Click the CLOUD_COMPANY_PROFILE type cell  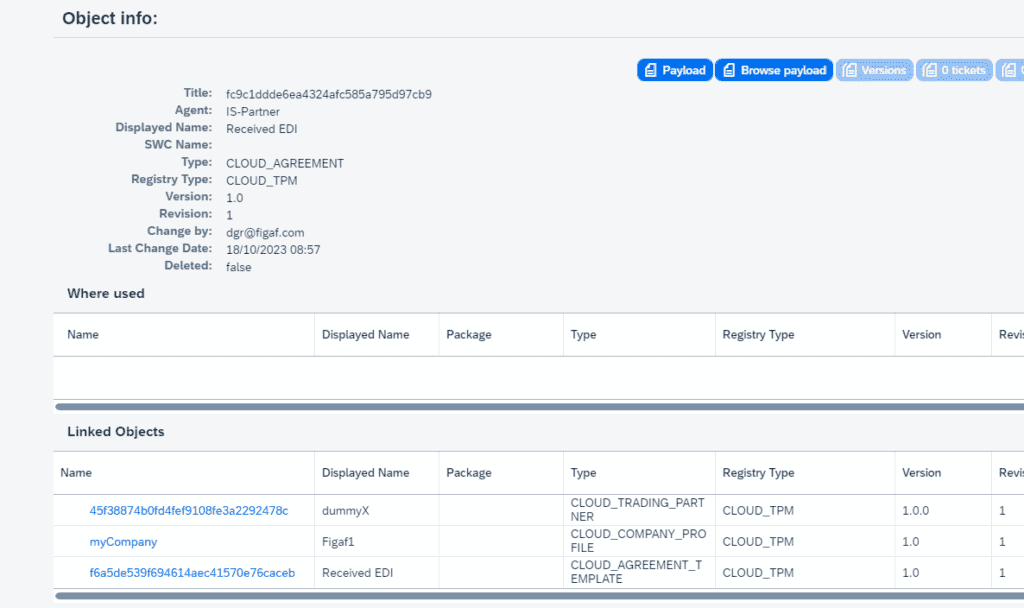coord(638,541)
